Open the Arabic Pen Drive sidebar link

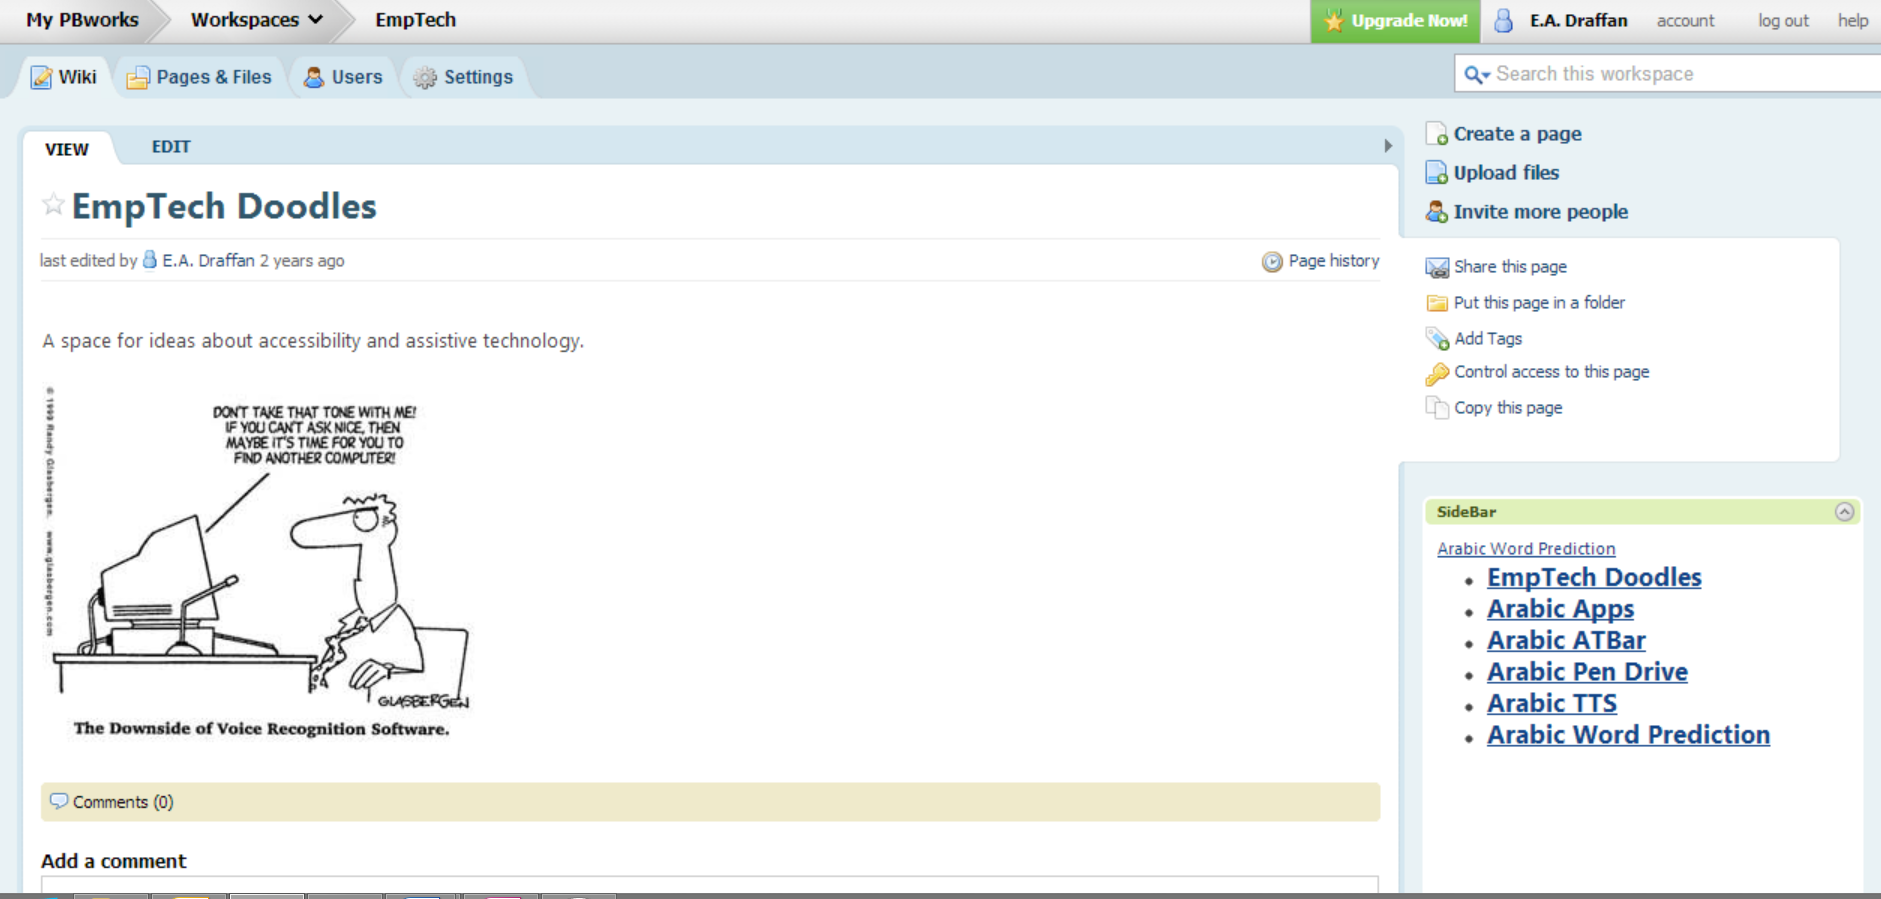1587,672
